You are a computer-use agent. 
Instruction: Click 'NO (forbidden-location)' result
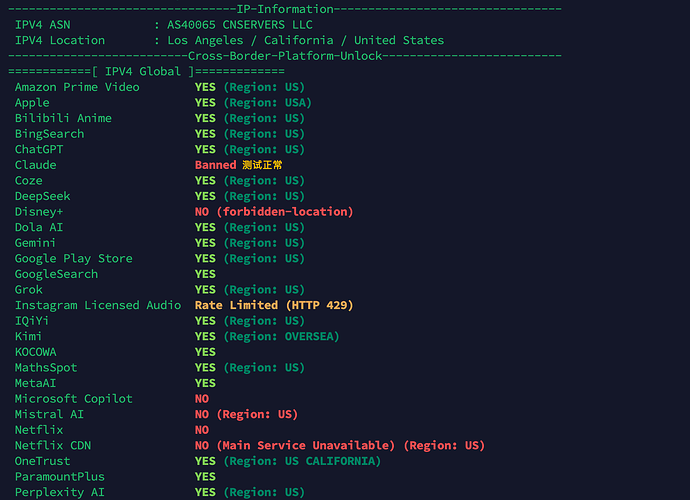(x=274, y=212)
